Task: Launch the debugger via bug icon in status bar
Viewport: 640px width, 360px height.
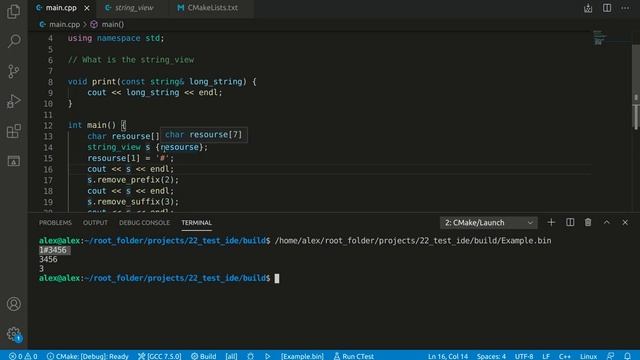Action: pos(250,356)
